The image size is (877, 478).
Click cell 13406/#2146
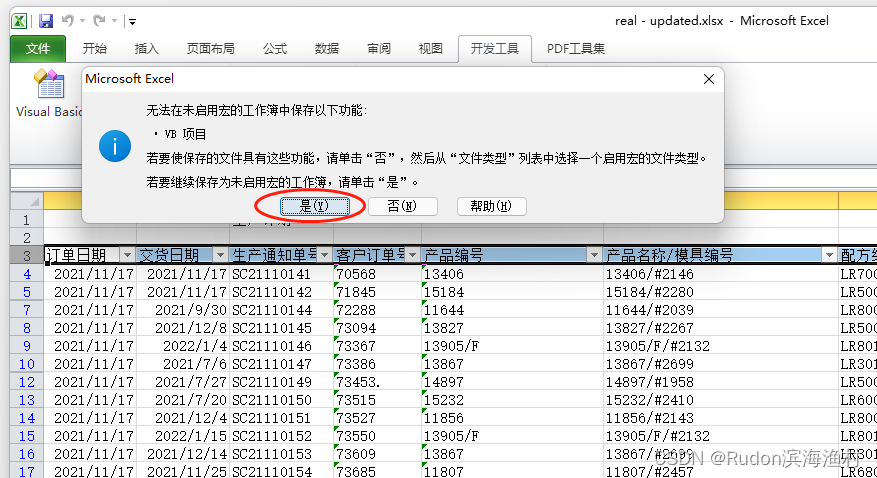point(721,274)
